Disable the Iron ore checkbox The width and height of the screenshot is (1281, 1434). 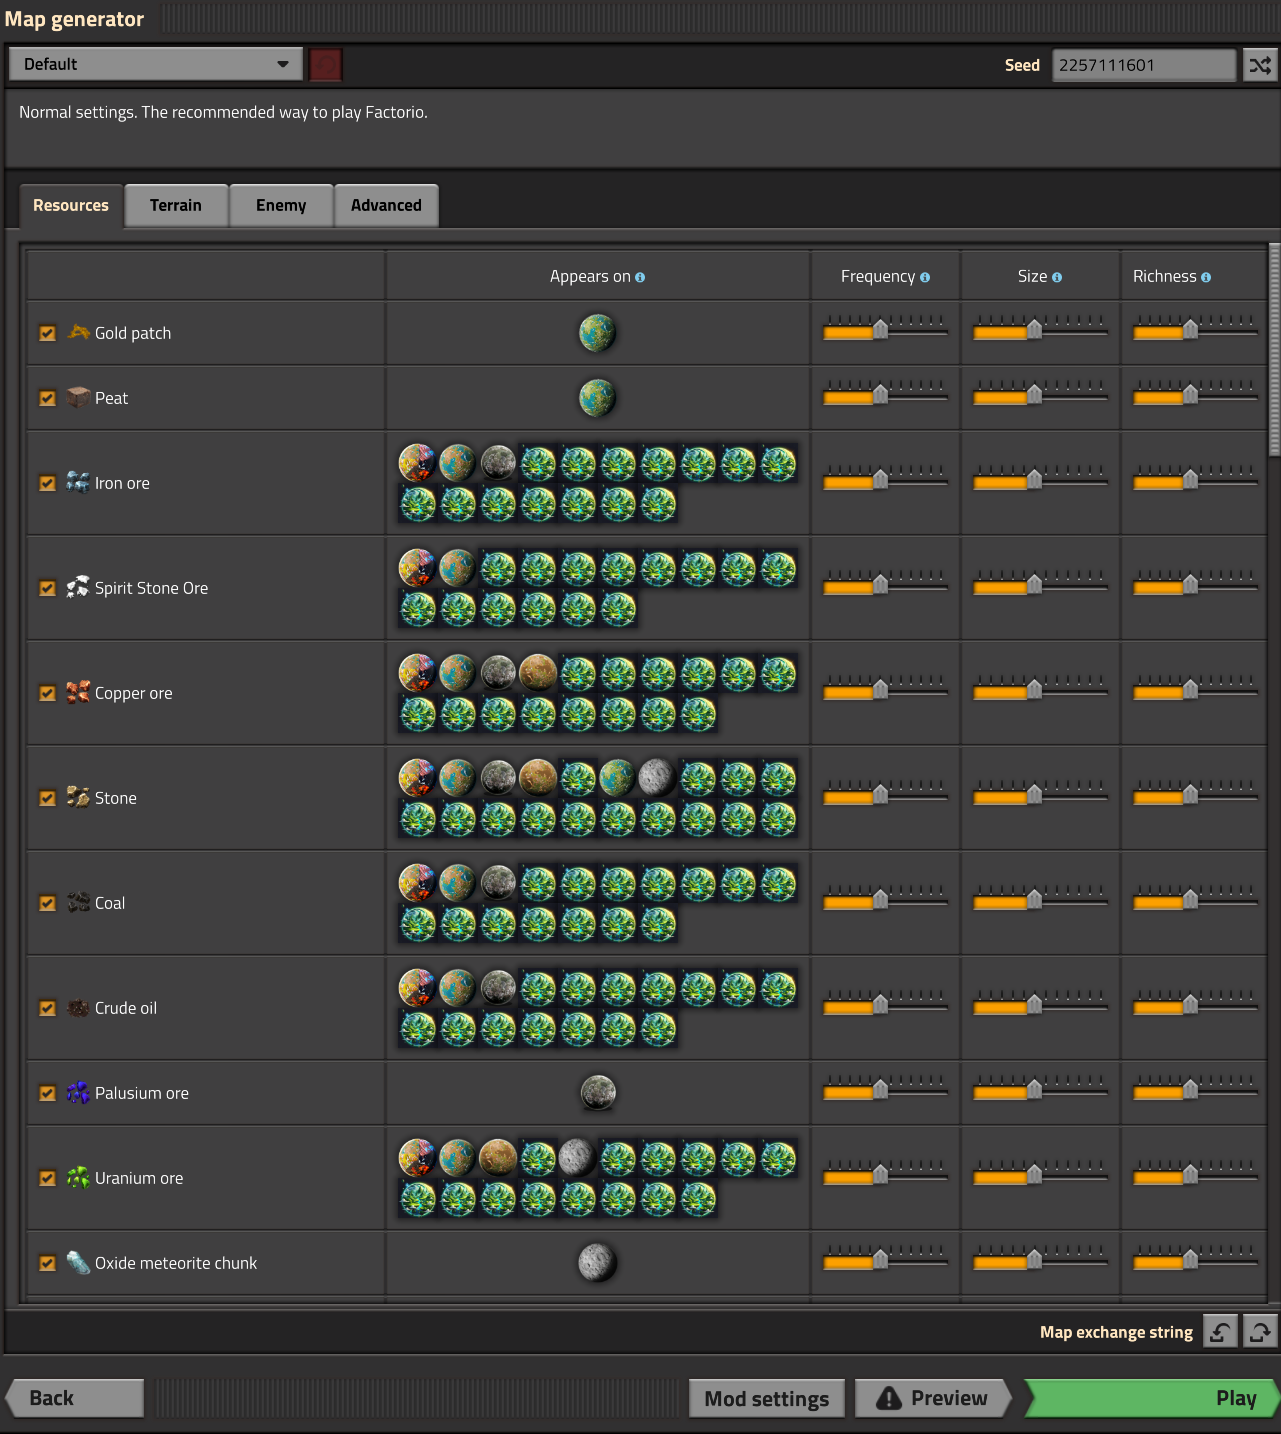(x=47, y=483)
